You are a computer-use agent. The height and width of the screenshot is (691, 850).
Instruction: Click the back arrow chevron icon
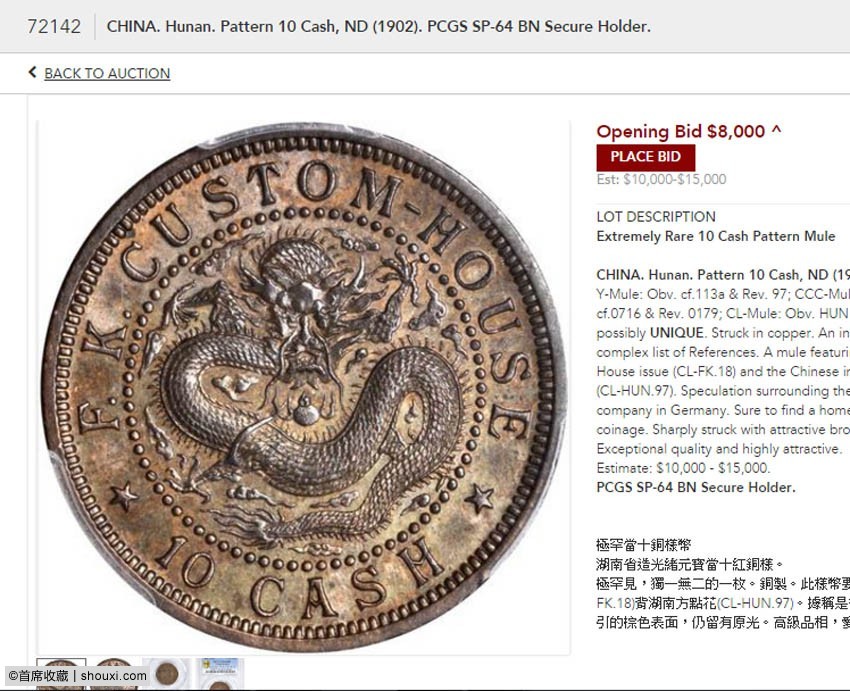tap(33, 72)
